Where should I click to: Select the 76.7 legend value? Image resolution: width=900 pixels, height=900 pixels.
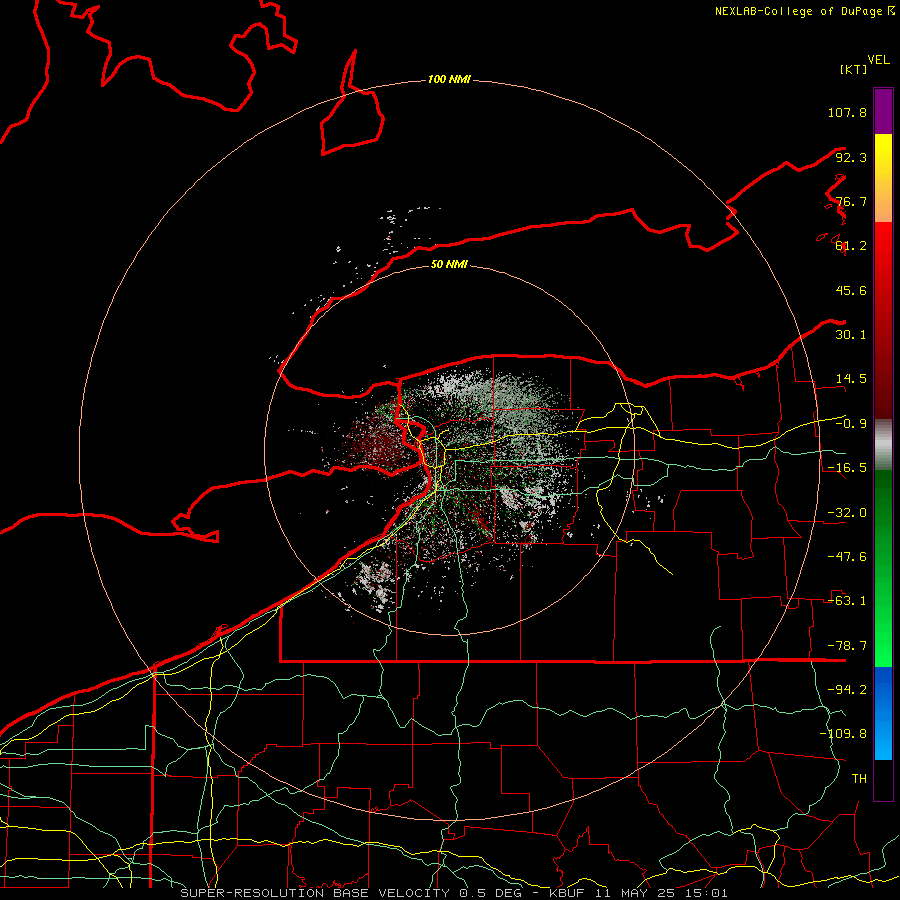851,201
